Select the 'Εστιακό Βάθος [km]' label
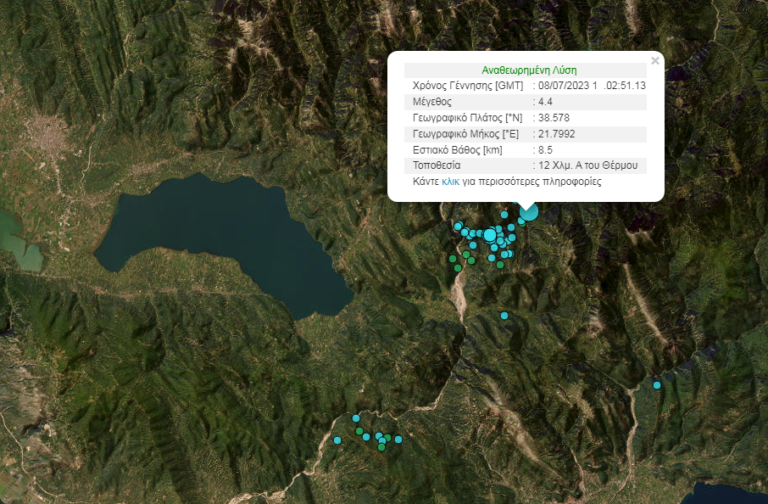Screen dimensions: 768x504 pos(457,150)
